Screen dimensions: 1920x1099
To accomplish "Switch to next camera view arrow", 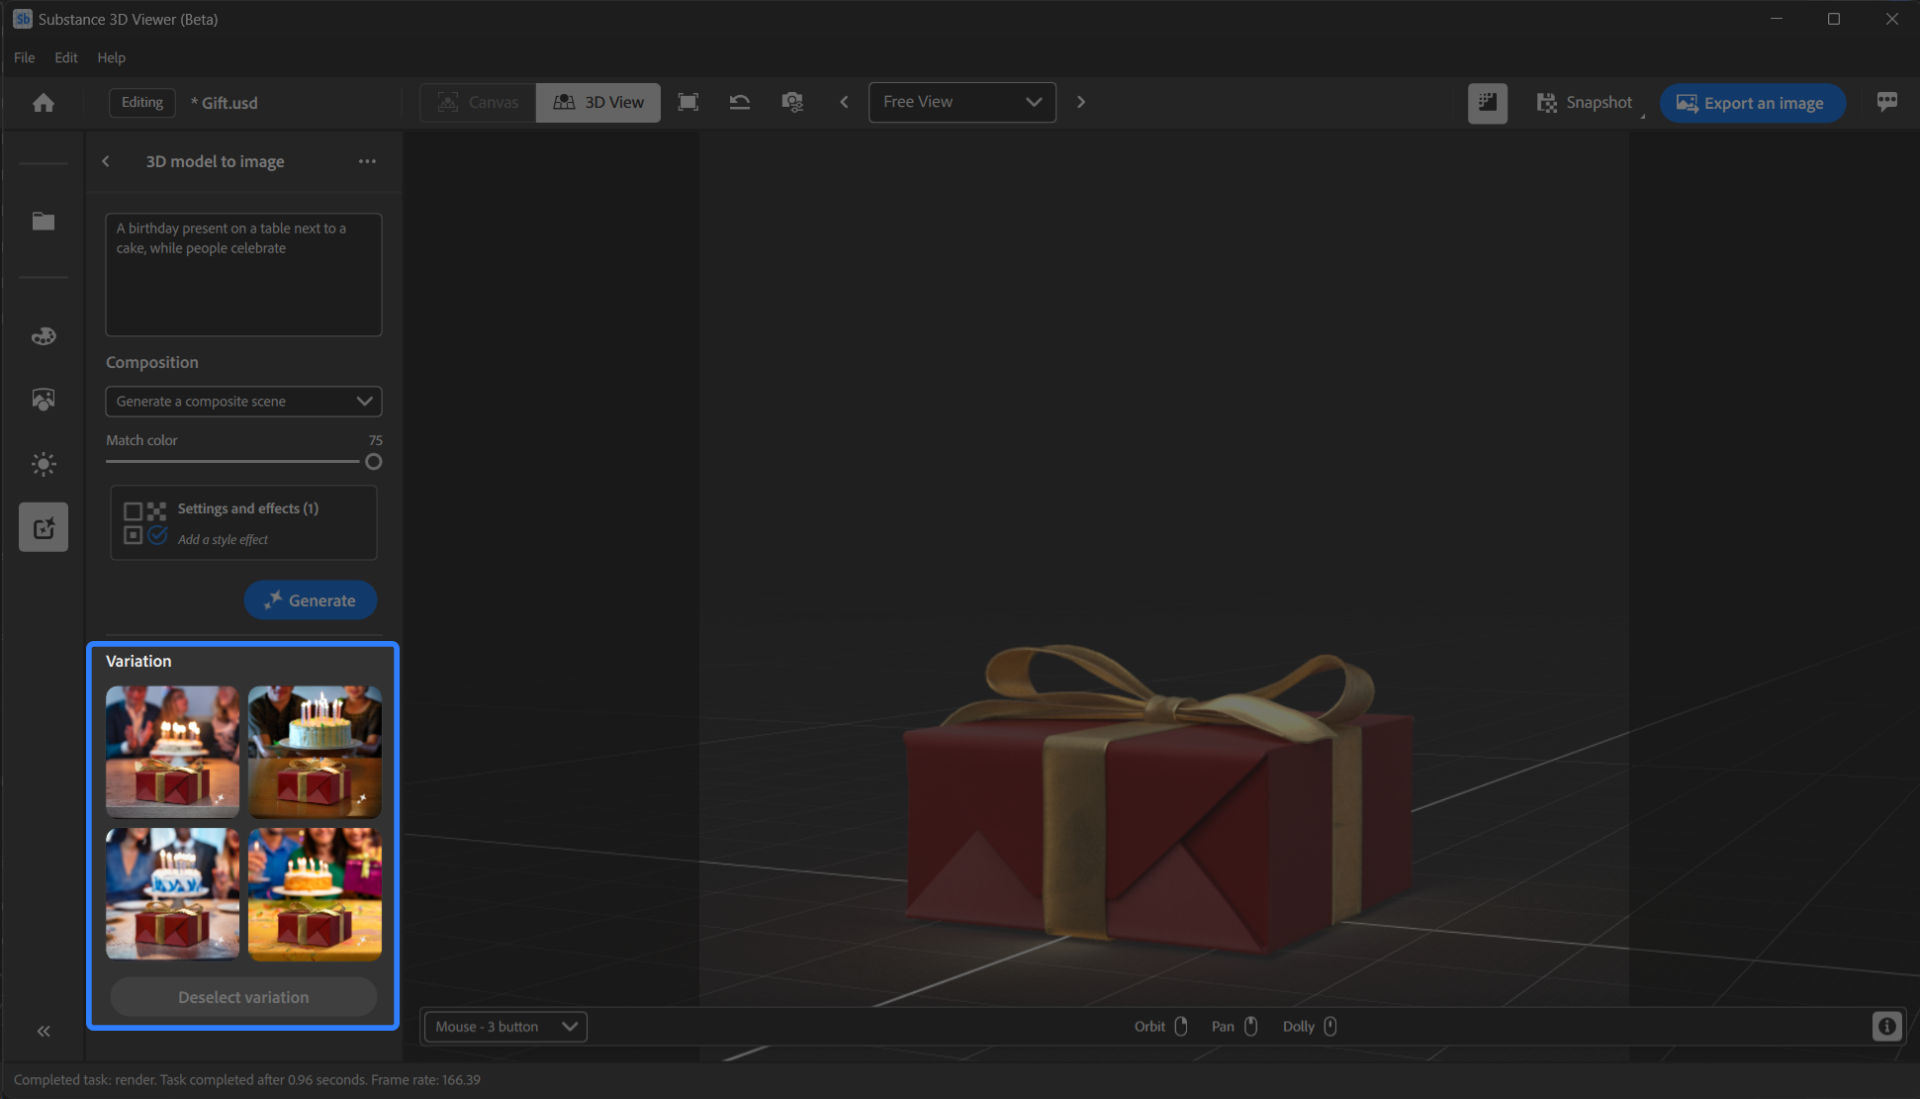I will 1081,102.
